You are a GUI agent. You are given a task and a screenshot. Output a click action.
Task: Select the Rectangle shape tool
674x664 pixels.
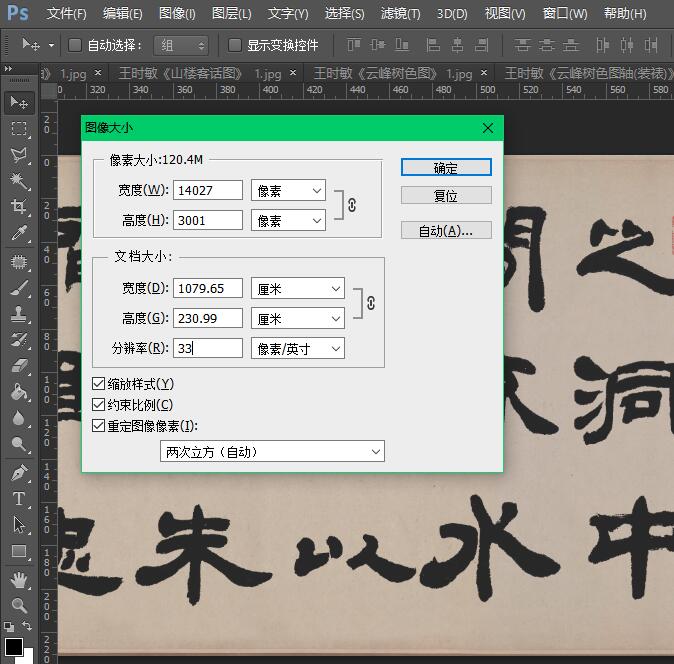point(18,551)
